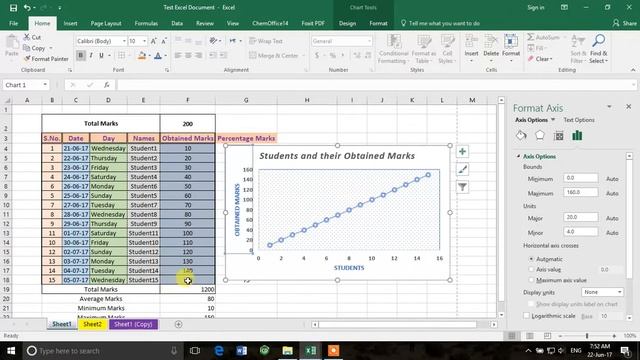
Task: Select the Automatic radio button
Action: point(531,259)
